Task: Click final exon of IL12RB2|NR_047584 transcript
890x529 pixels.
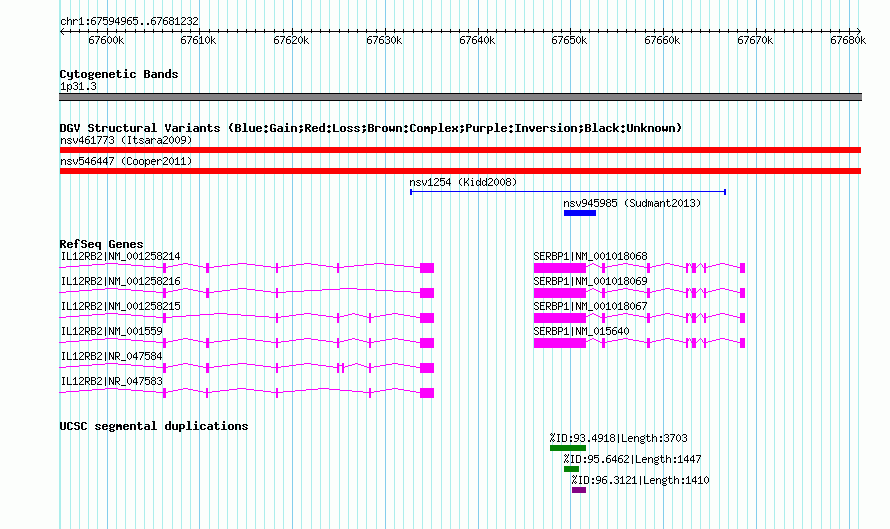Action: point(427,368)
